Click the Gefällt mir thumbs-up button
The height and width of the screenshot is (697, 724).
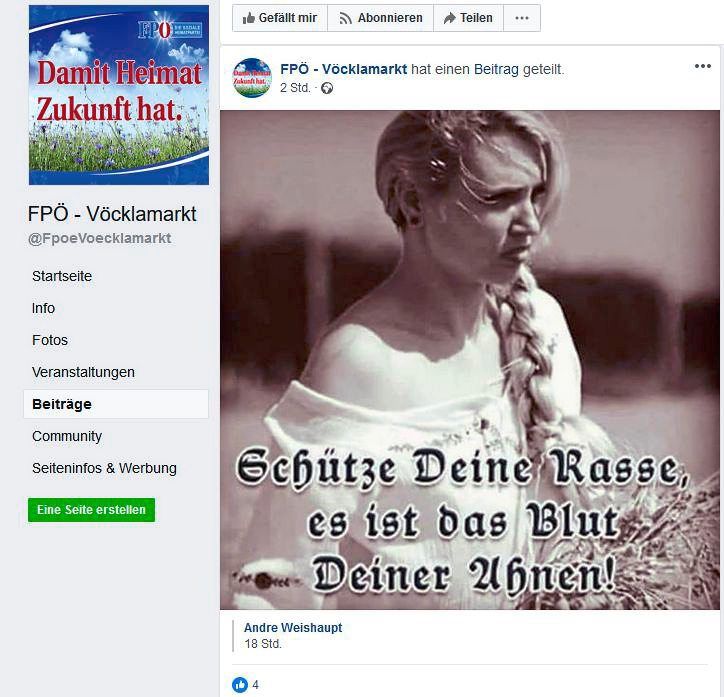(x=280, y=18)
